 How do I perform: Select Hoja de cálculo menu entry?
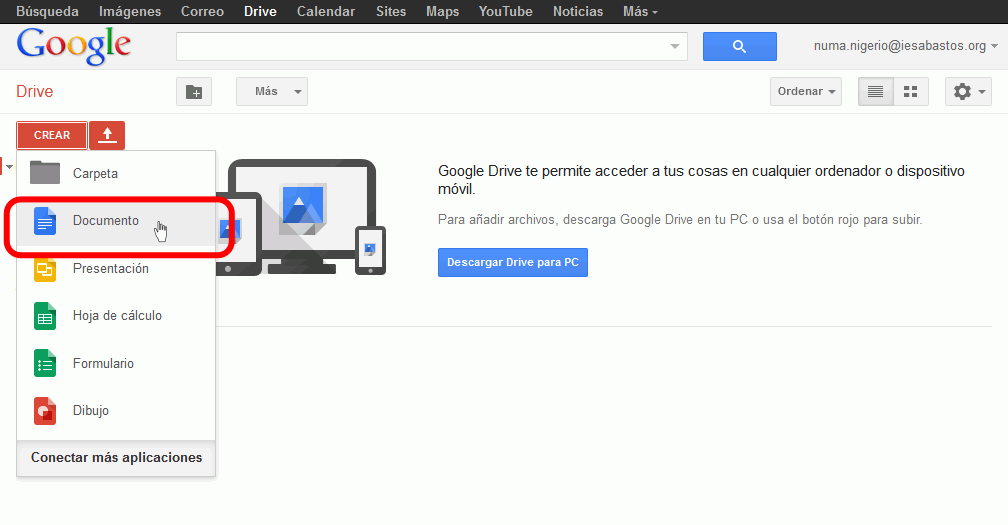click(x=116, y=316)
